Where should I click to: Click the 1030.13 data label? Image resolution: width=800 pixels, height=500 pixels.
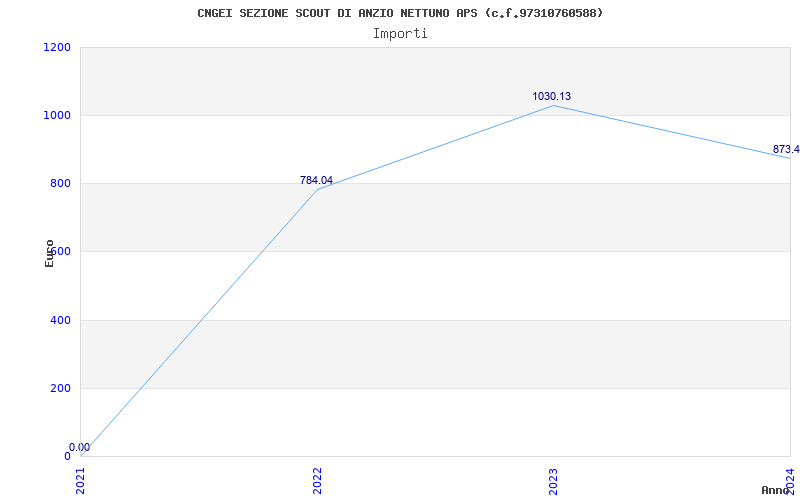point(552,96)
